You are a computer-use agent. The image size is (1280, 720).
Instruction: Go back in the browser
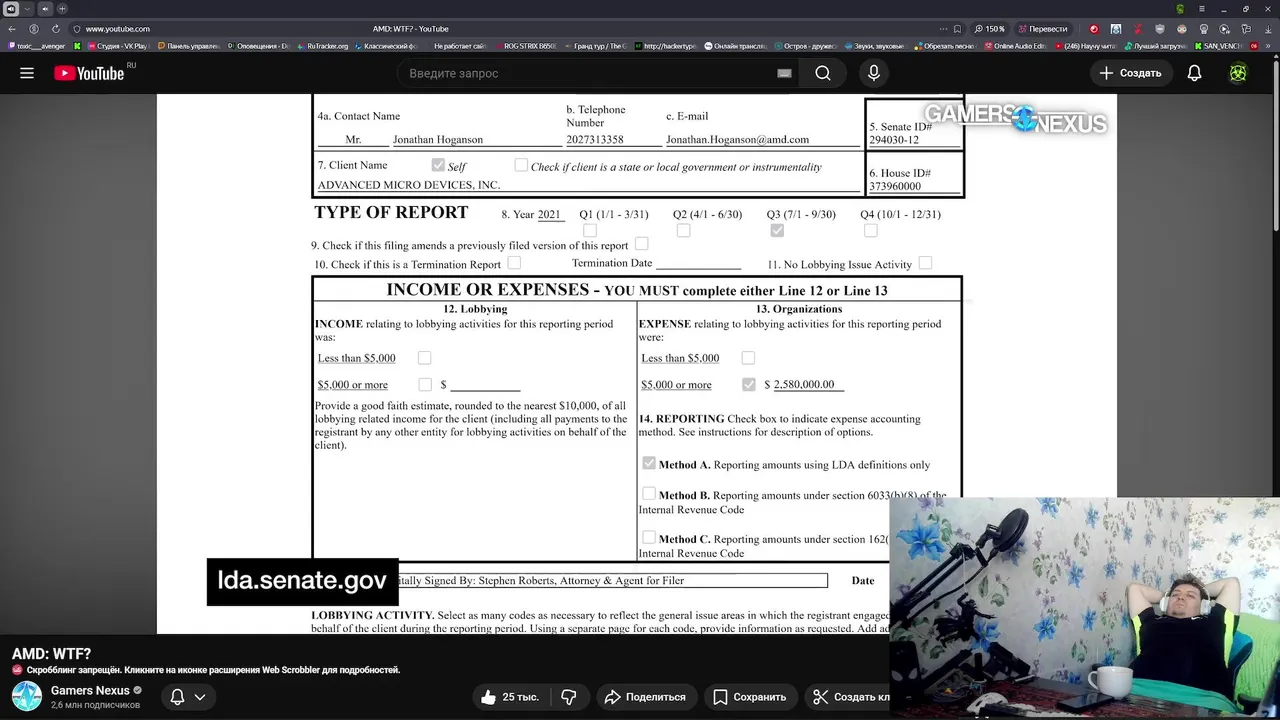(x=12, y=29)
